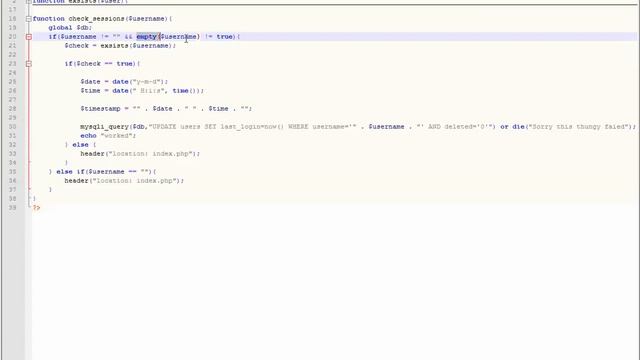Image resolution: width=640 pixels, height=360 pixels.
Task: Collapse the check_sessions function fold marker
Action: [x=29, y=19]
